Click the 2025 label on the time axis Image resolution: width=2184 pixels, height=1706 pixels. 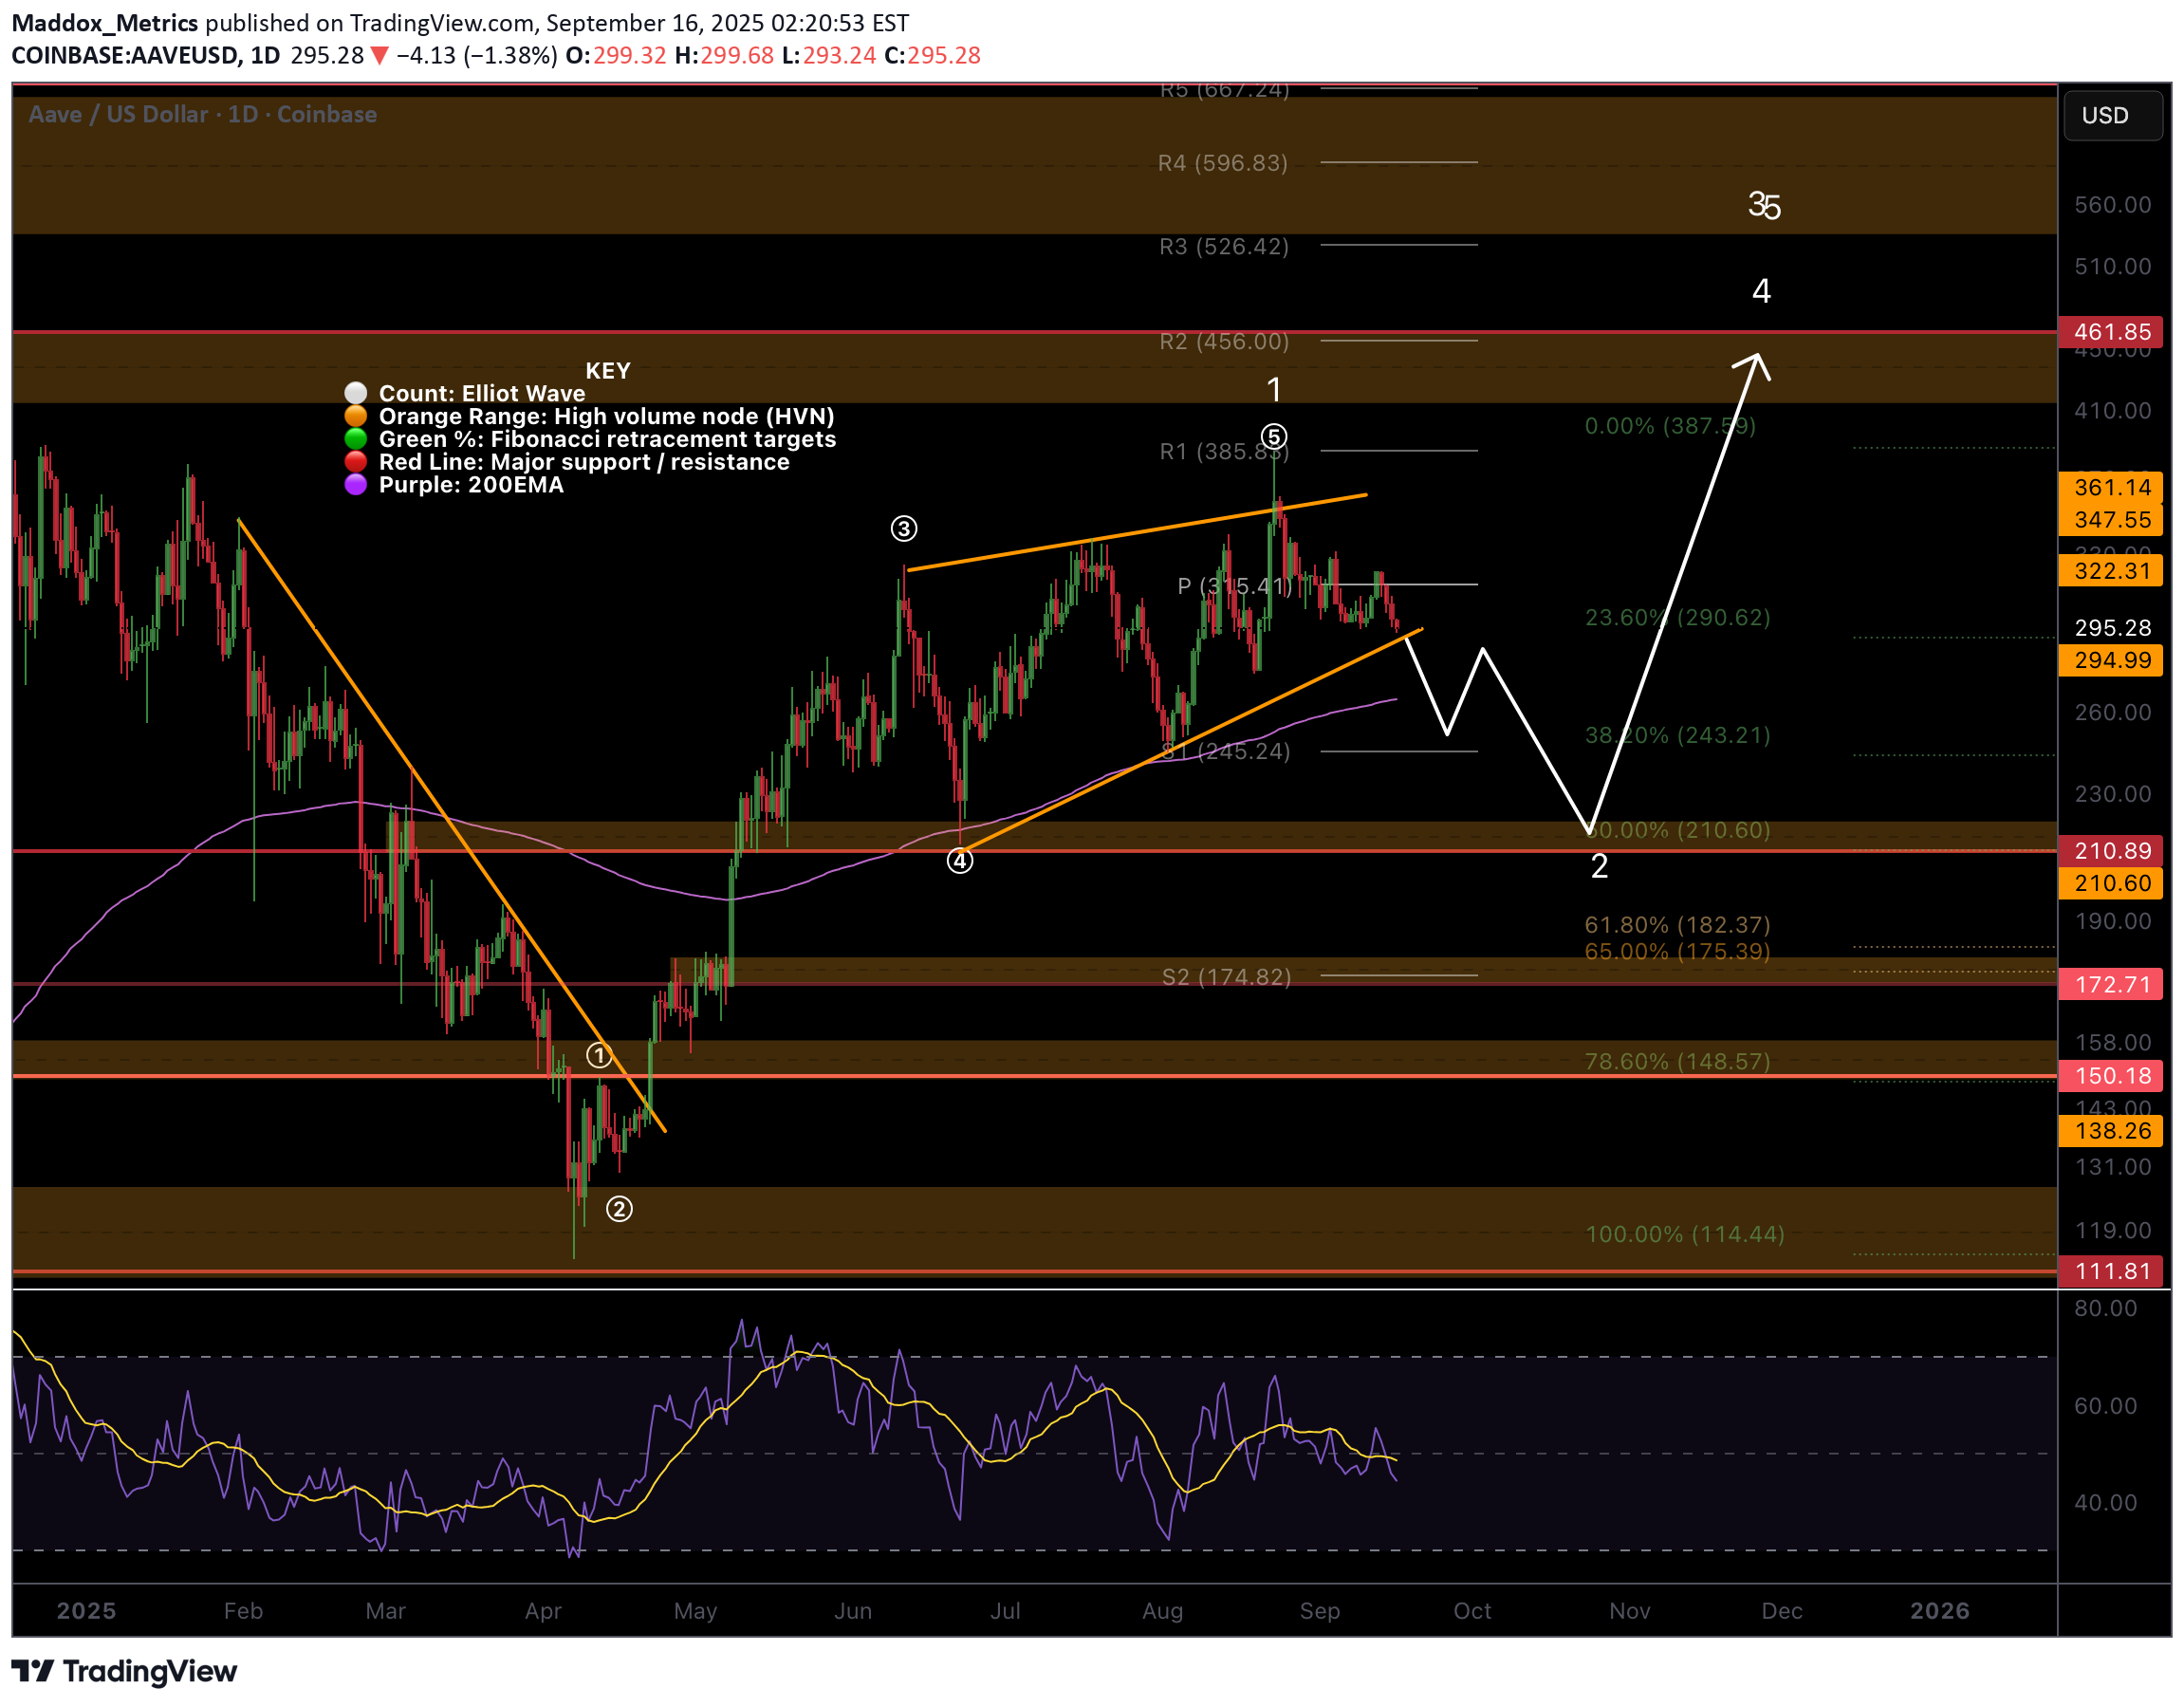[x=86, y=1611]
